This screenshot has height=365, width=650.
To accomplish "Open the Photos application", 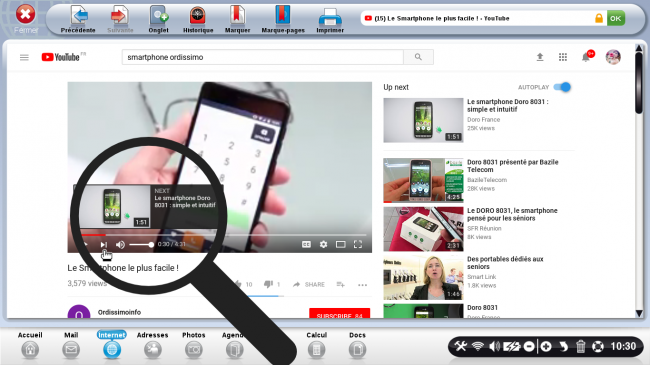I will [x=194, y=345].
